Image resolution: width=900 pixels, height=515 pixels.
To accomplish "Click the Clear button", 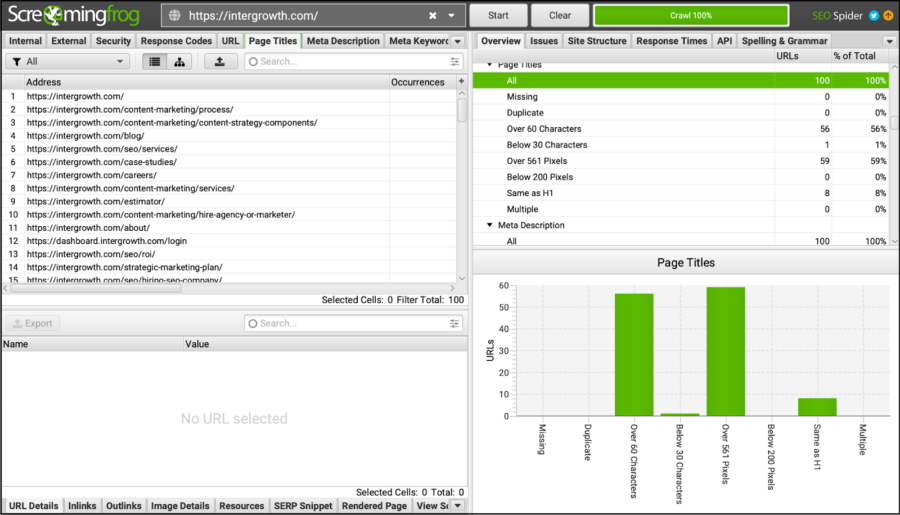I will coord(560,16).
